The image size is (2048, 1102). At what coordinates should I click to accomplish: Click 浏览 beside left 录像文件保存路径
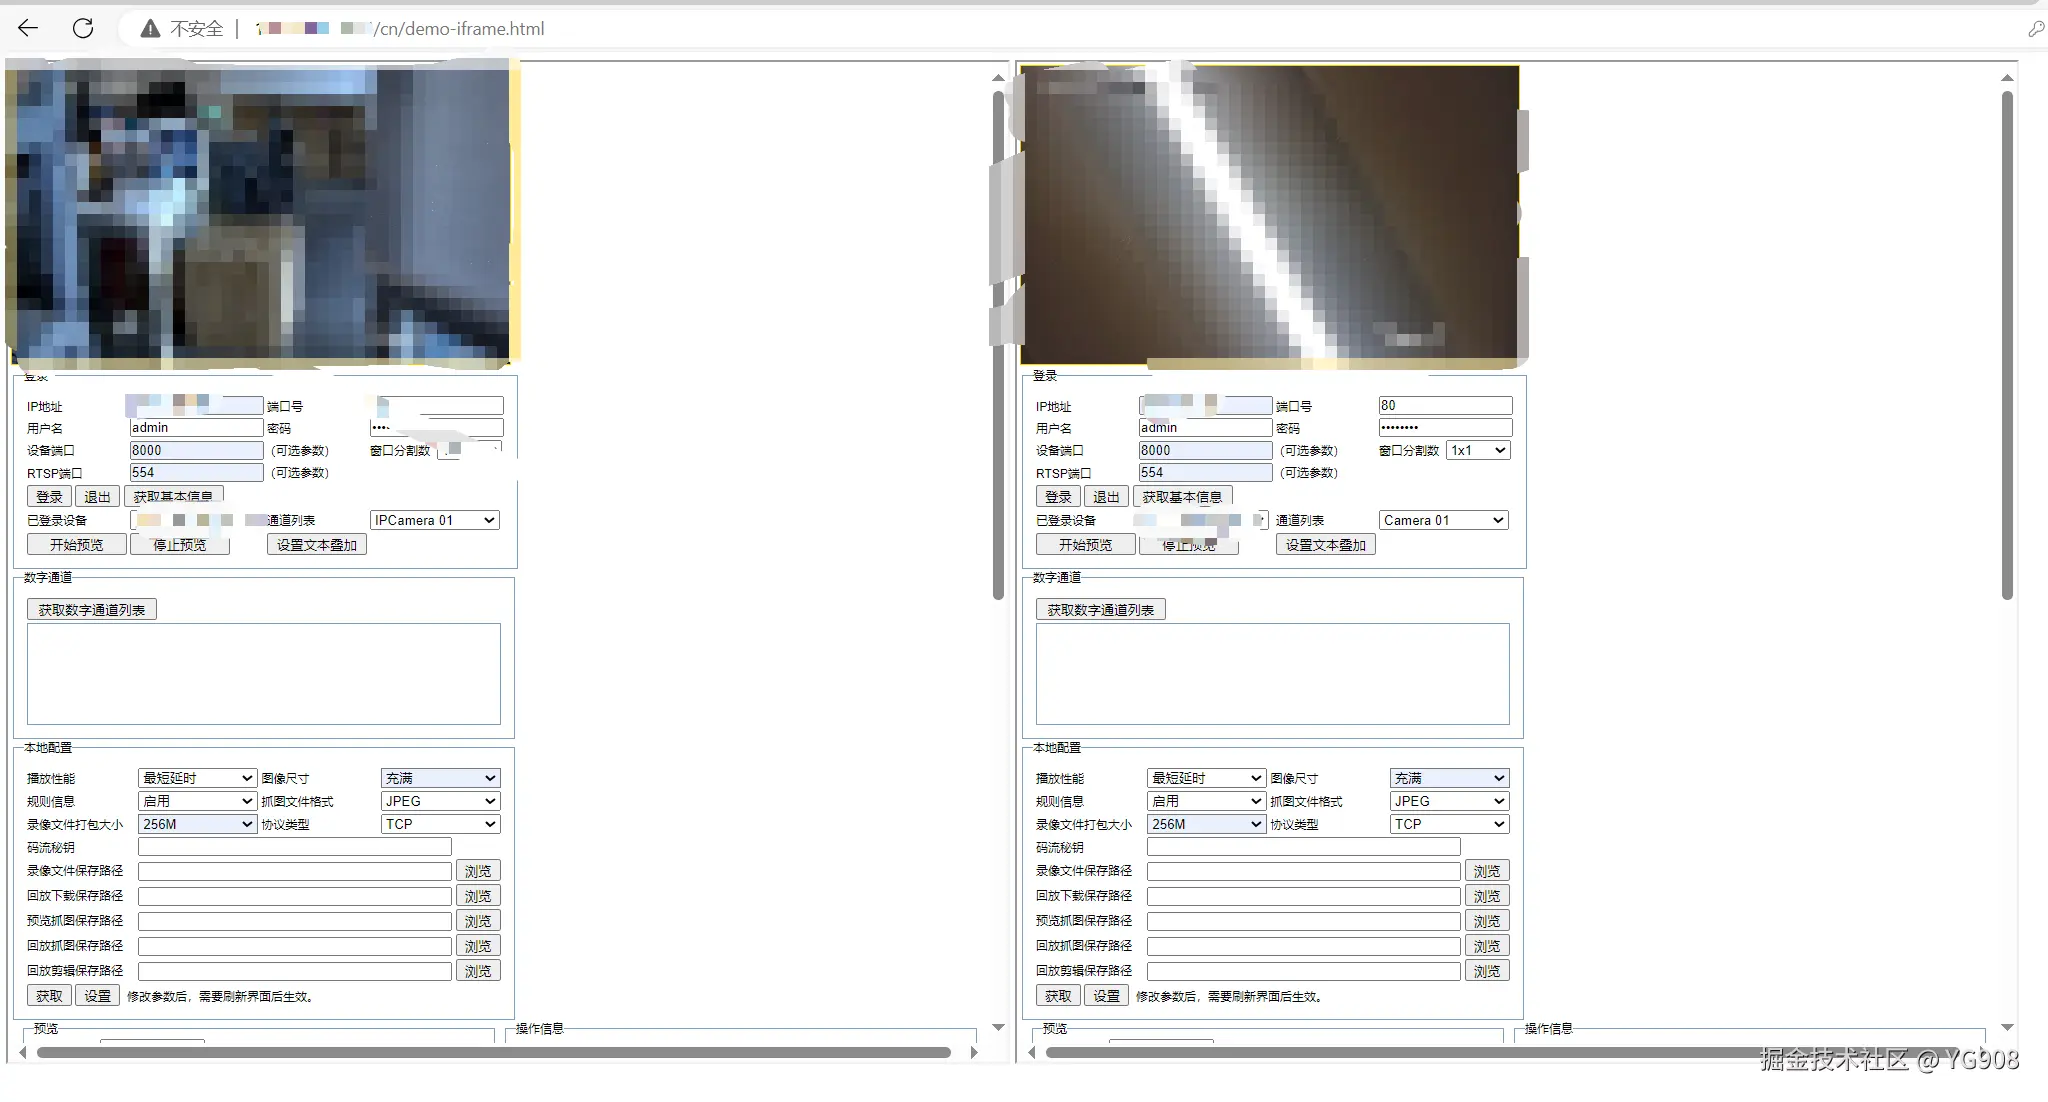click(x=478, y=871)
